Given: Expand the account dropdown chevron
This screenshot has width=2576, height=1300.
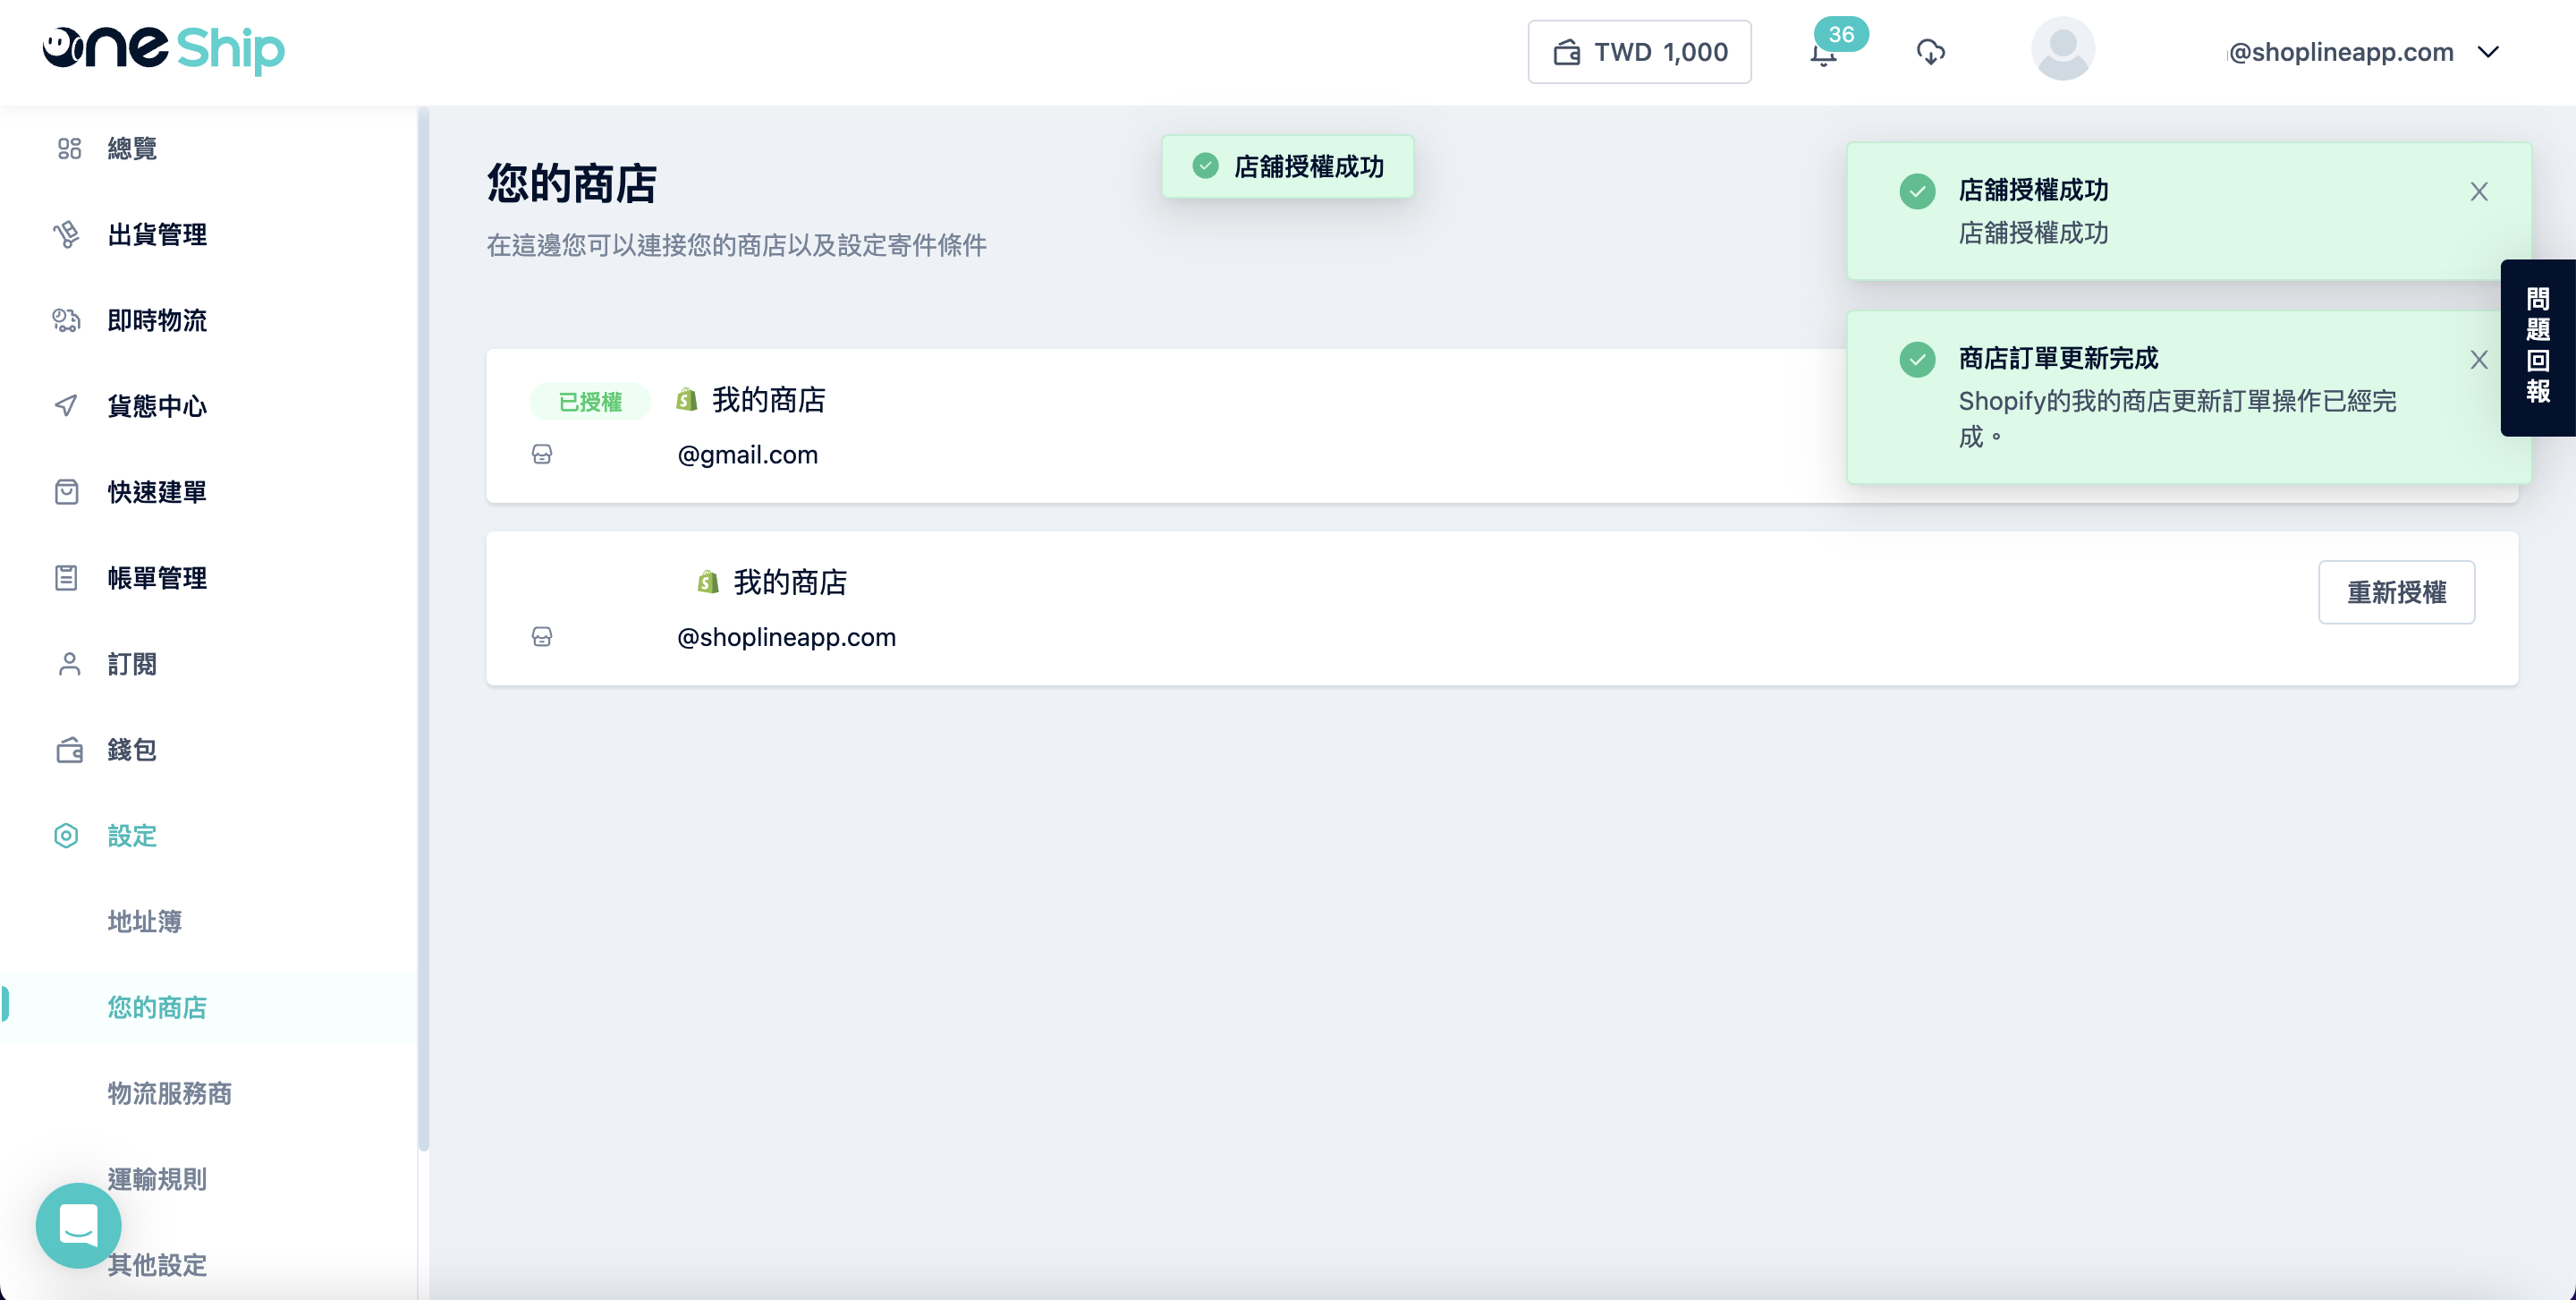Looking at the screenshot, I should pyautogui.click(x=2488, y=52).
